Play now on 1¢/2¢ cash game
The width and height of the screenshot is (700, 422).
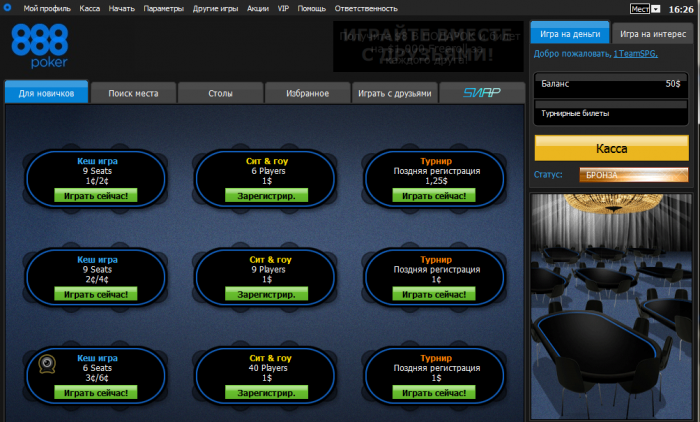(96, 196)
